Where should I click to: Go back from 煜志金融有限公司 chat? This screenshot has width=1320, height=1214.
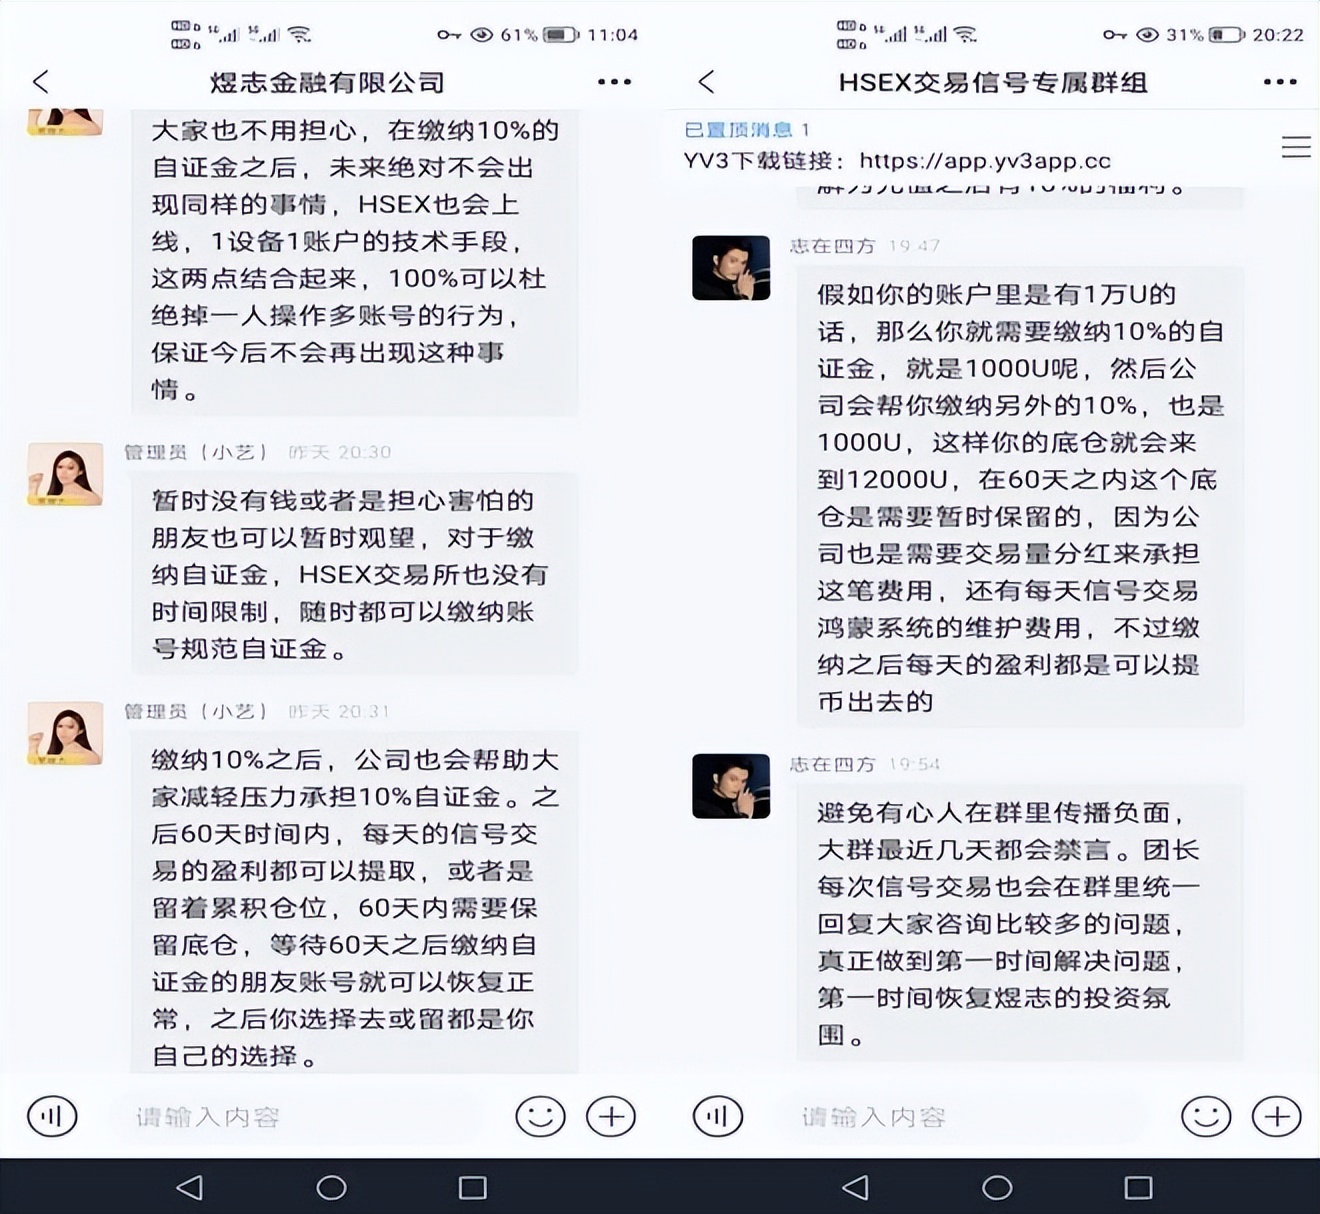41,82
